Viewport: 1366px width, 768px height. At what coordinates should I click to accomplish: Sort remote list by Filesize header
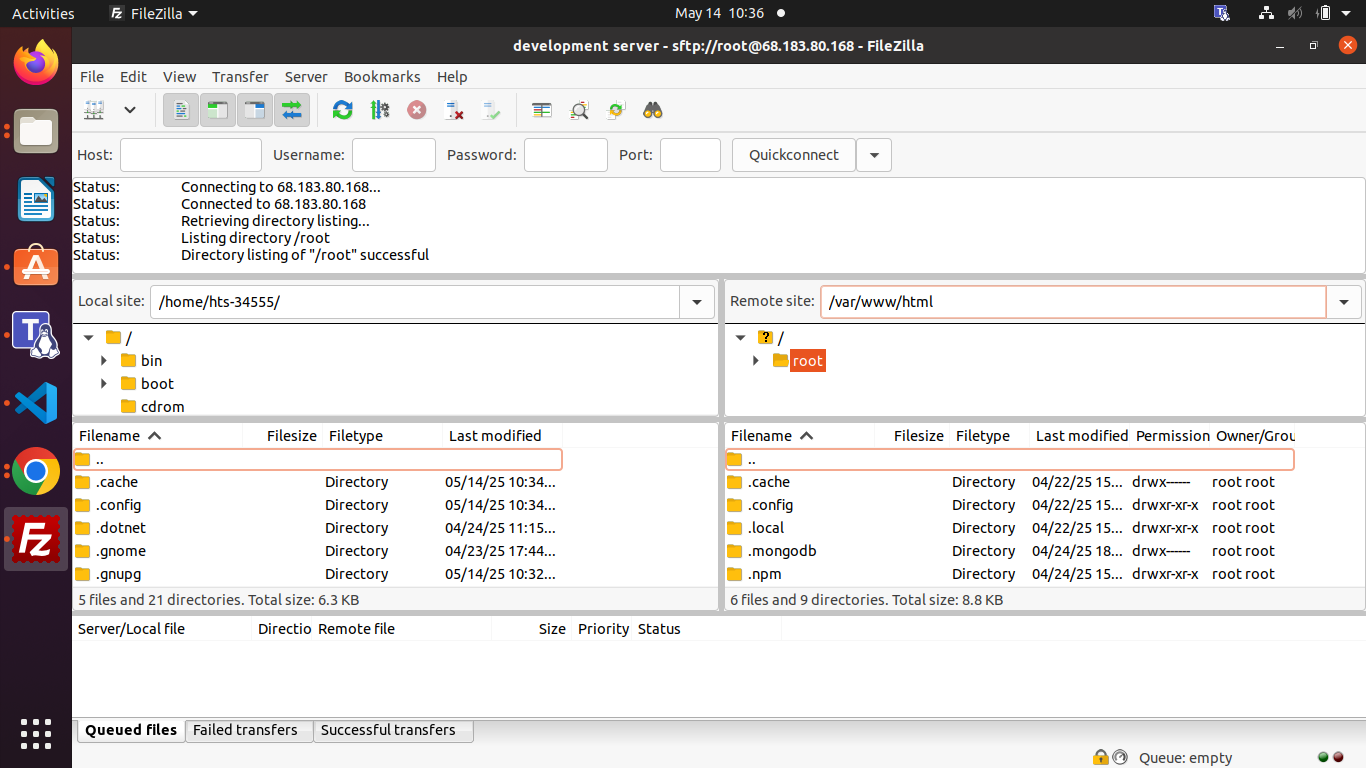(x=913, y=436)
